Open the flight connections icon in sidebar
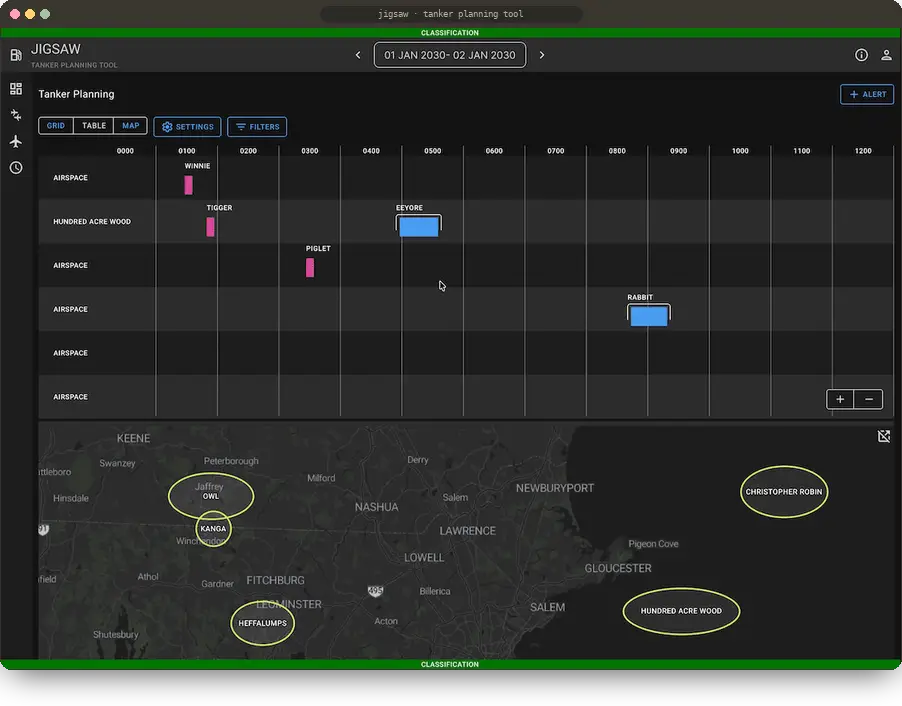Screen dimensions: 902x706 coord(16,115)
